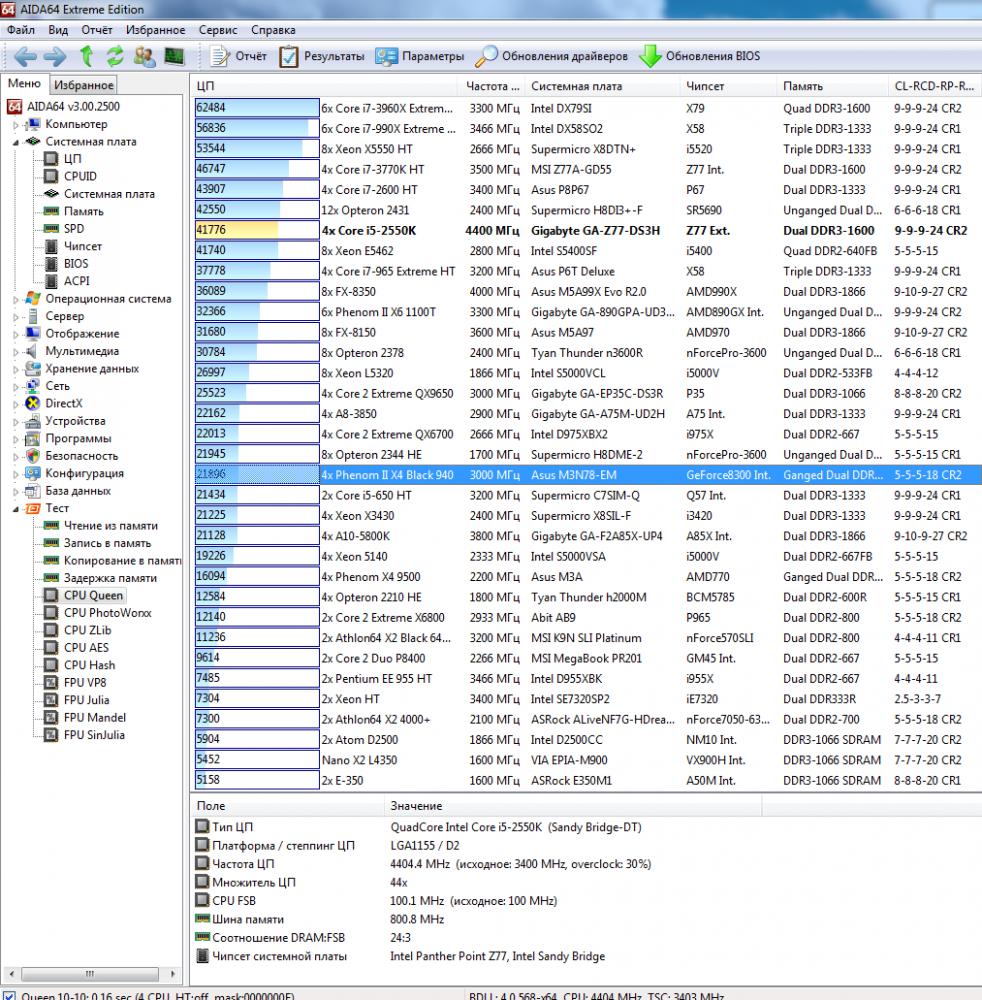Open the Справка menu

click(273, 30)
